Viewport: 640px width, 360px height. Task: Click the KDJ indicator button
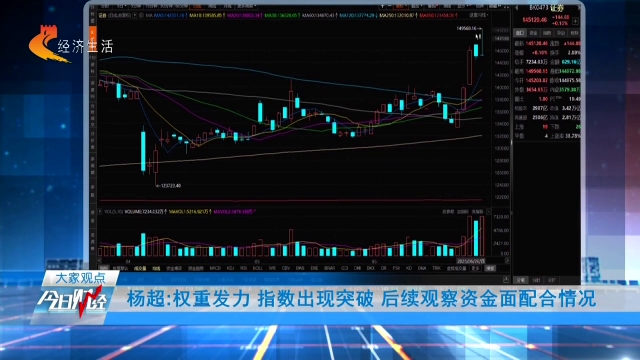pyautogui.click(x=230, y=268)
